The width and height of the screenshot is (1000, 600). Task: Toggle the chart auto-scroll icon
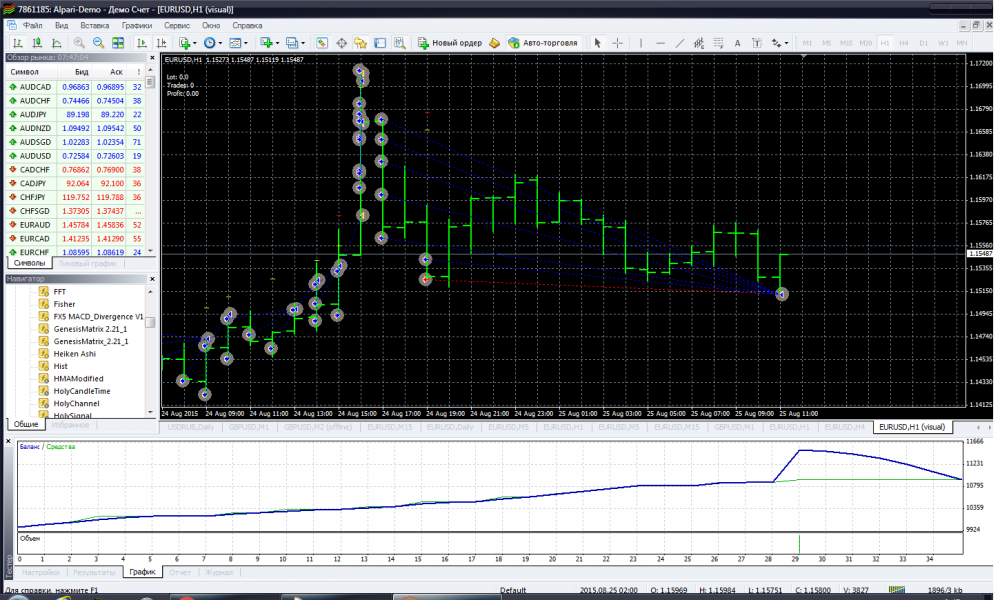pyautogui.click(x=141, y=43)
